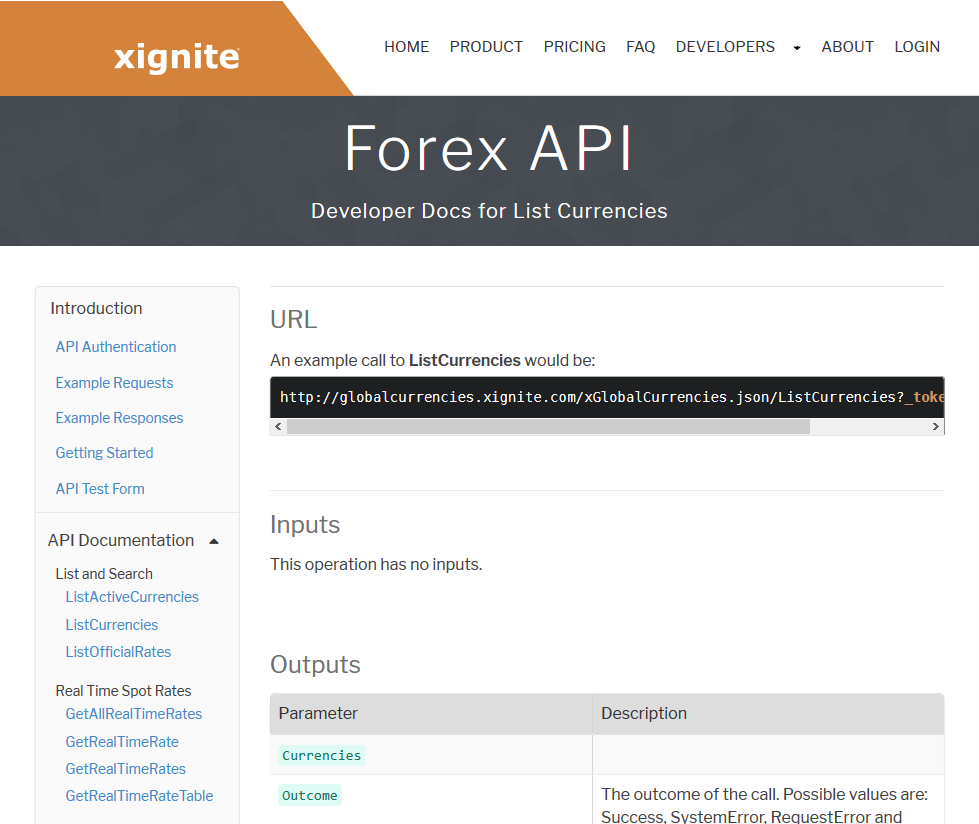979x824 pixels.
Task: Visit the ABOUT page
Action: click(x=847, y=47)
